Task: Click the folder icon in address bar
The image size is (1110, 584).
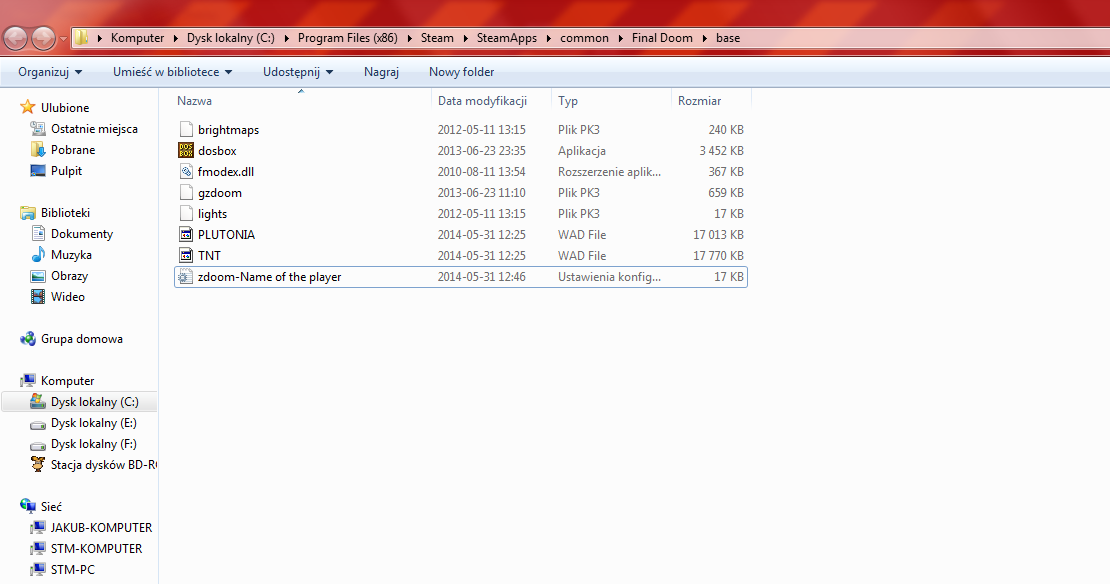Action: click(x=82, y=38)
